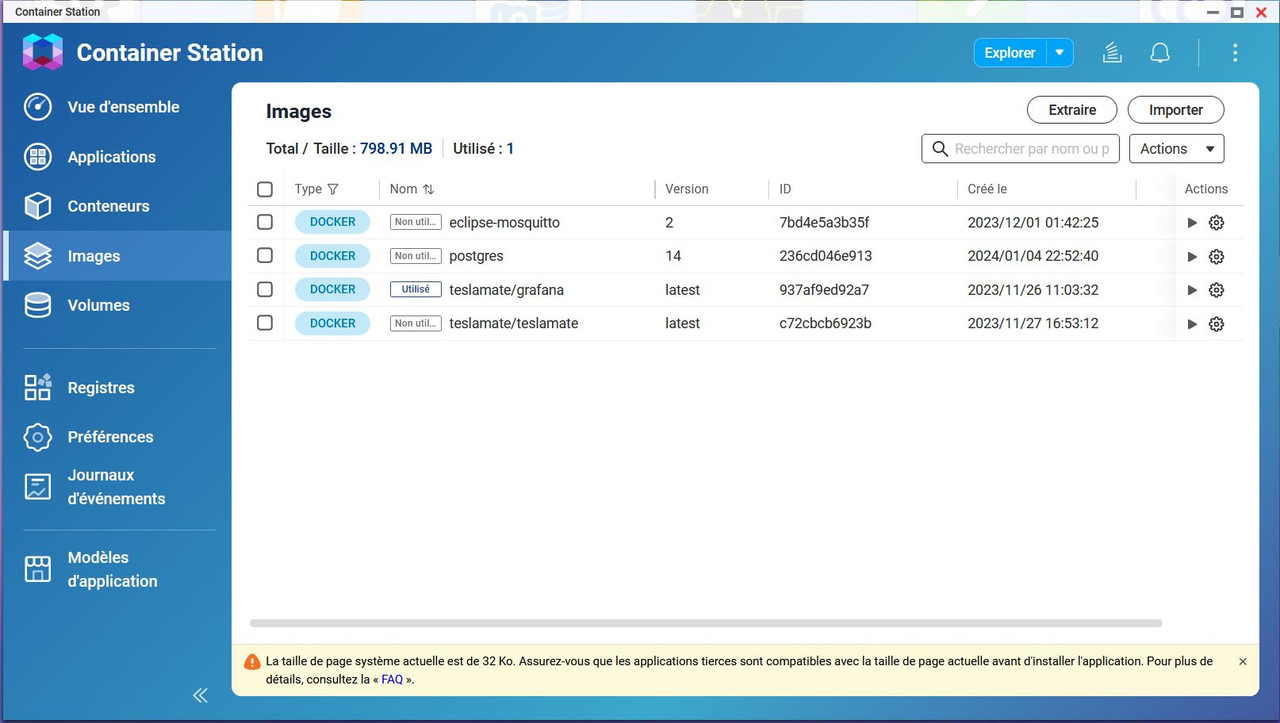The image size is (1280, 723).
Task: Click the date 2024/01/04 22:52:40
Action: tap(1033, 256)
